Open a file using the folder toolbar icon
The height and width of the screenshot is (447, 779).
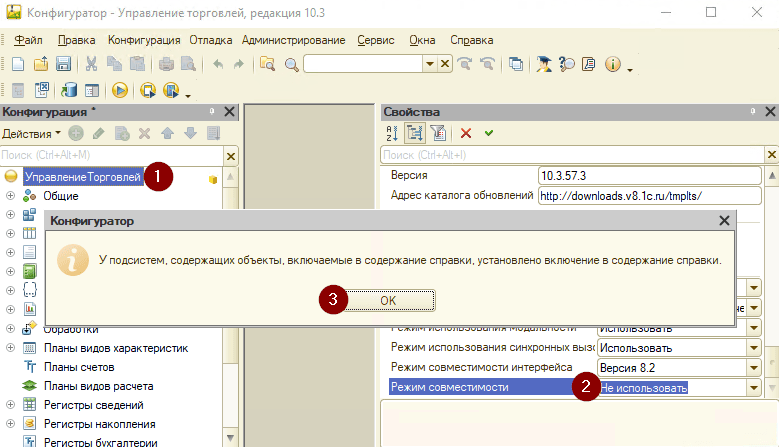[x=41, y=64]
